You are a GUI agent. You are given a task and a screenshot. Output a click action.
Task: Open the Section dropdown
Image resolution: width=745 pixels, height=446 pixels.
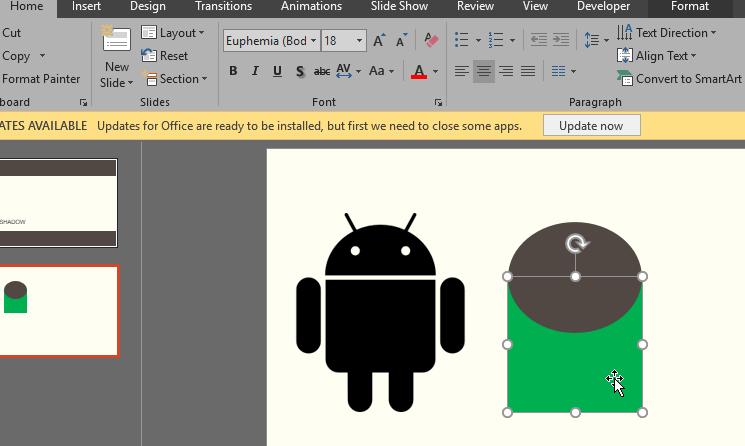[174, 79]
